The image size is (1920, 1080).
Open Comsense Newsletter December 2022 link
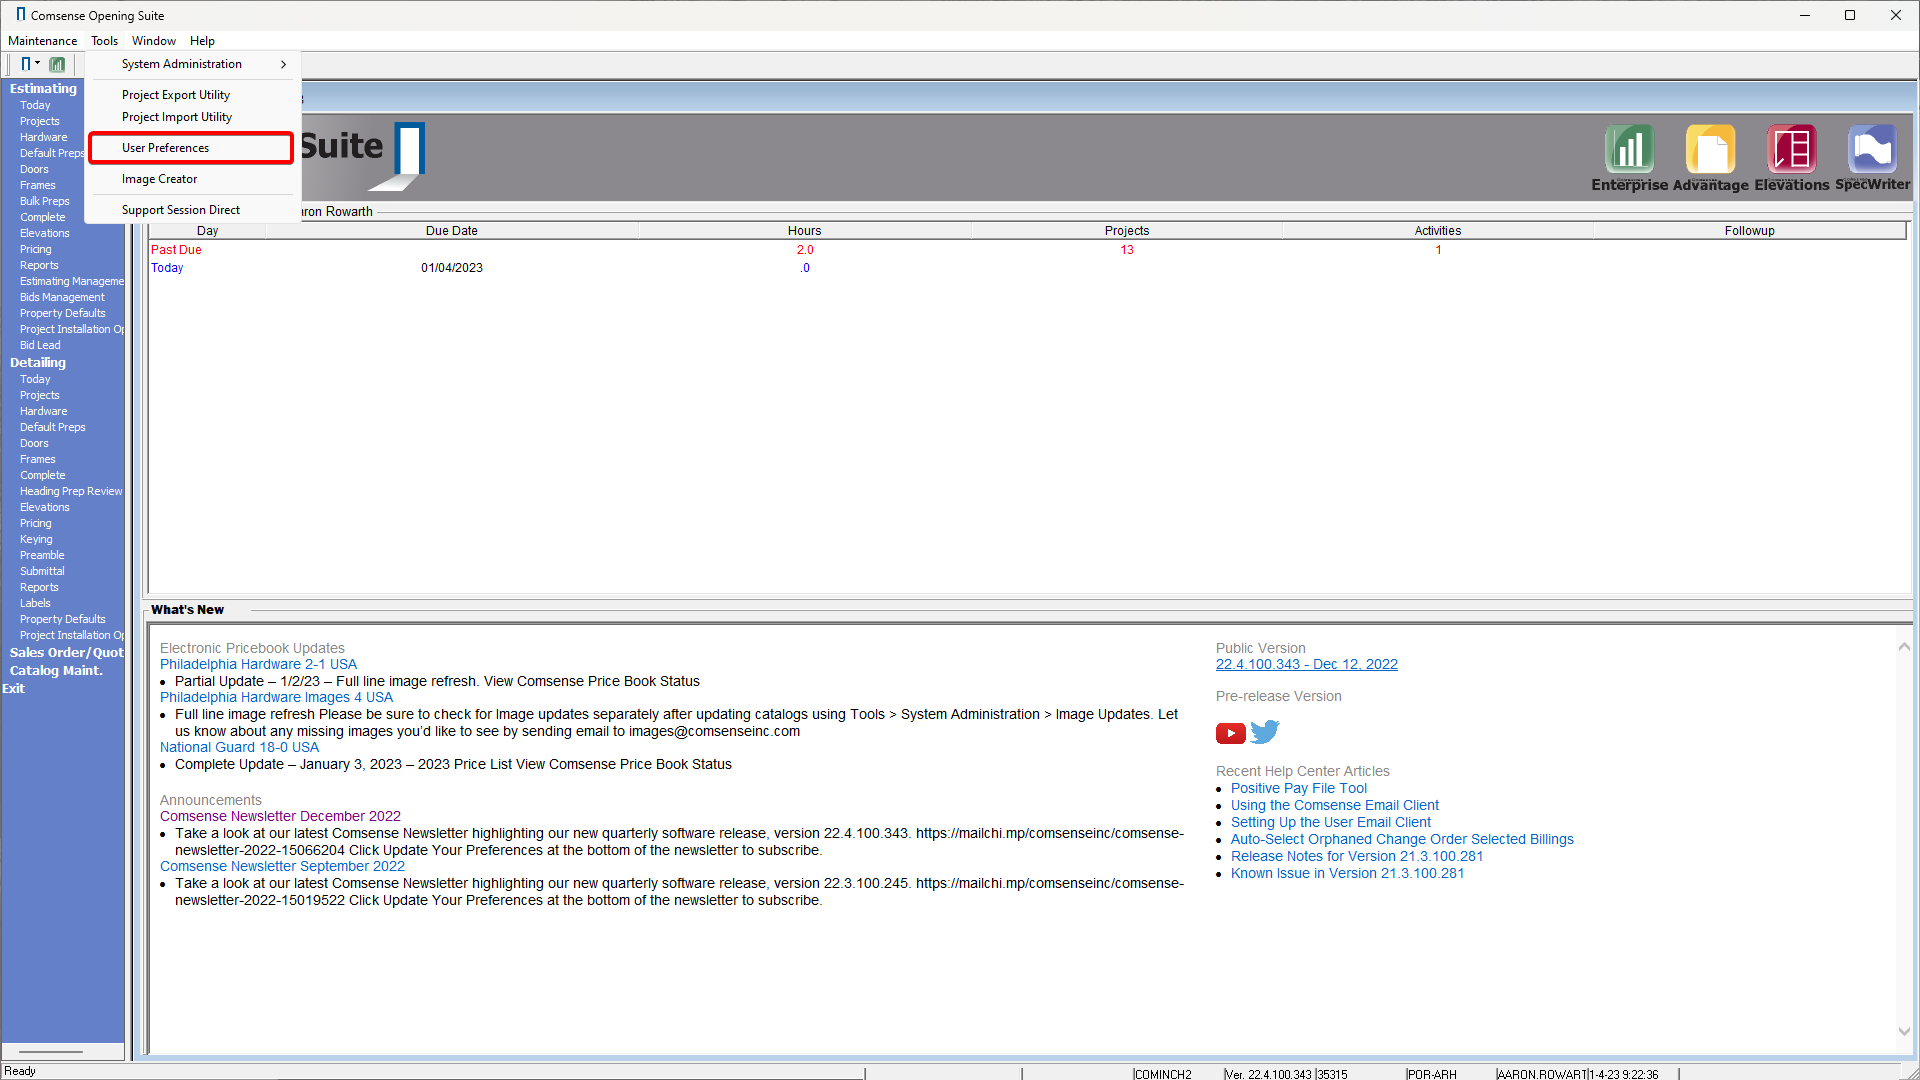click(x=280, y=816)
